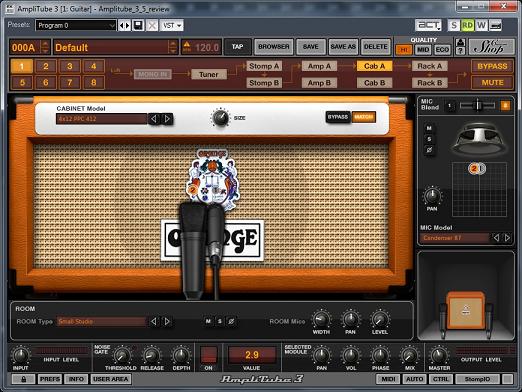Select next MIC Model arrow
The height and width of the screenshot is (392, 522).
coord(507,238)
